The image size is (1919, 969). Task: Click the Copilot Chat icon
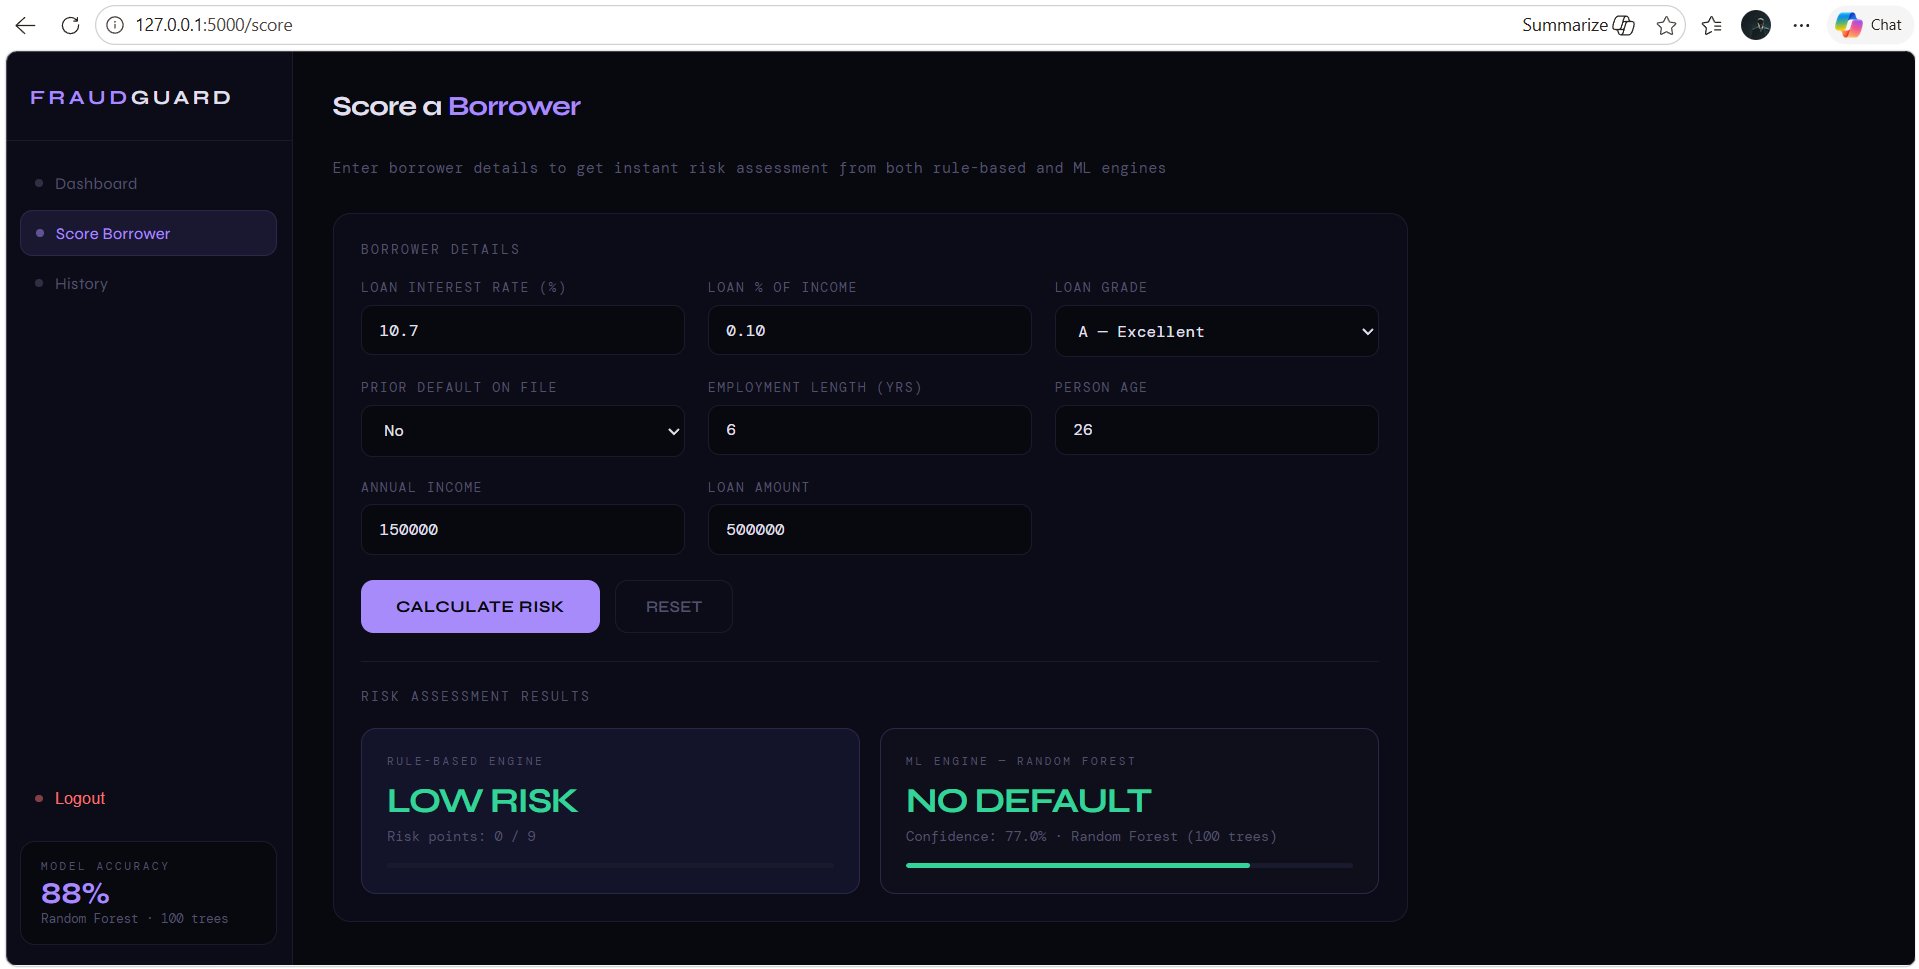pos(1867,24)
